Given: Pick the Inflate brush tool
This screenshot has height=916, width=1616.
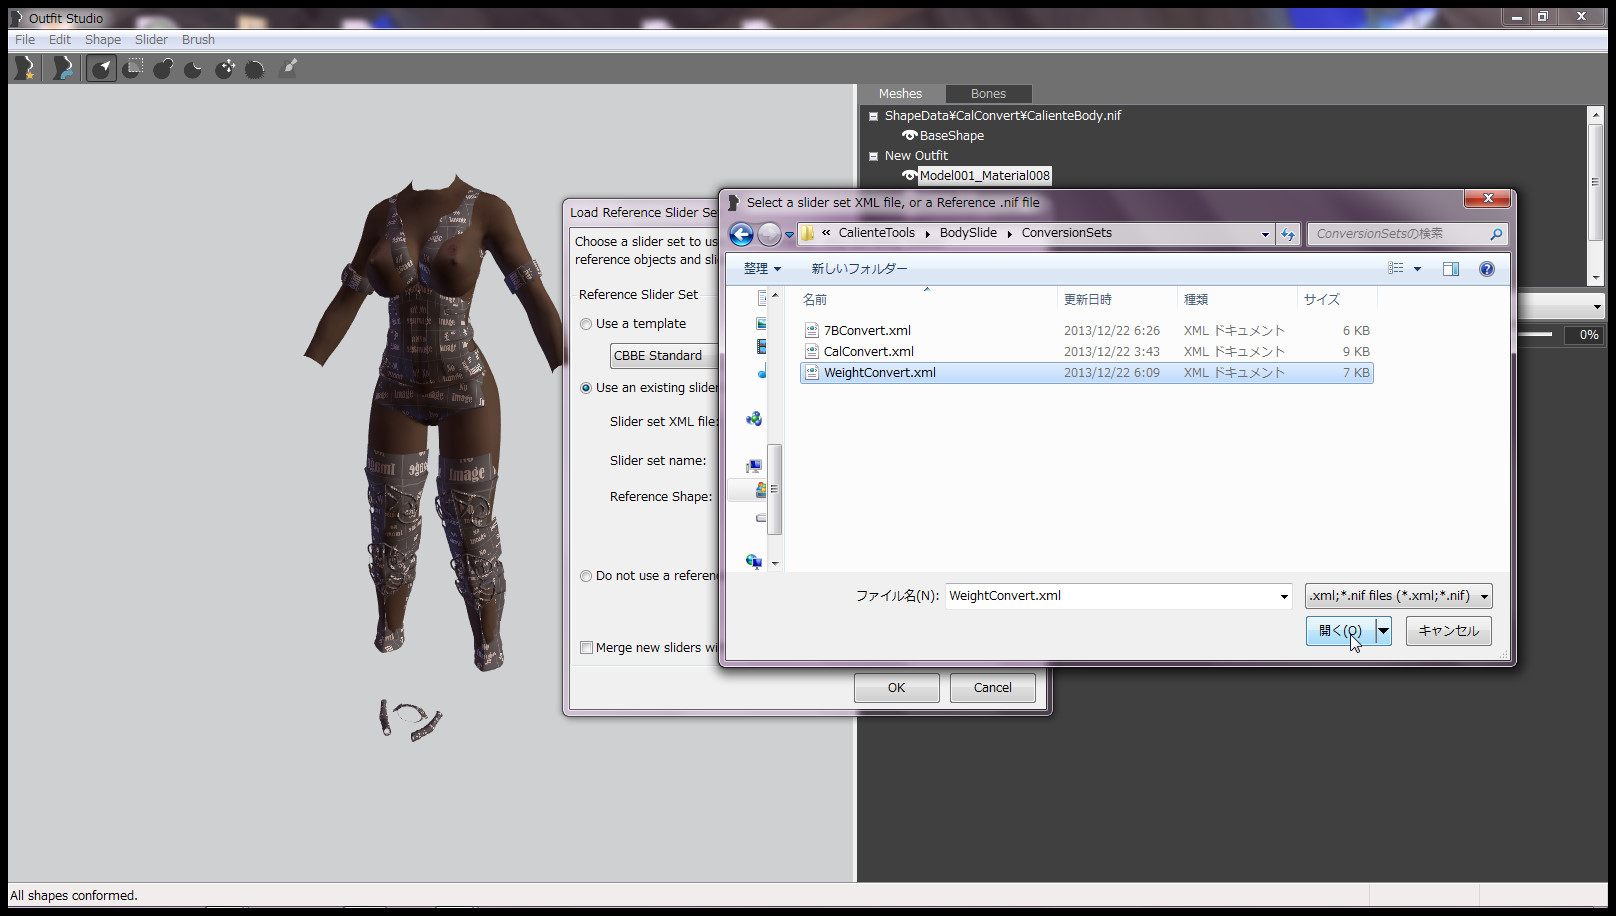Looking at the screenshot, I should [x=163, y=68].
